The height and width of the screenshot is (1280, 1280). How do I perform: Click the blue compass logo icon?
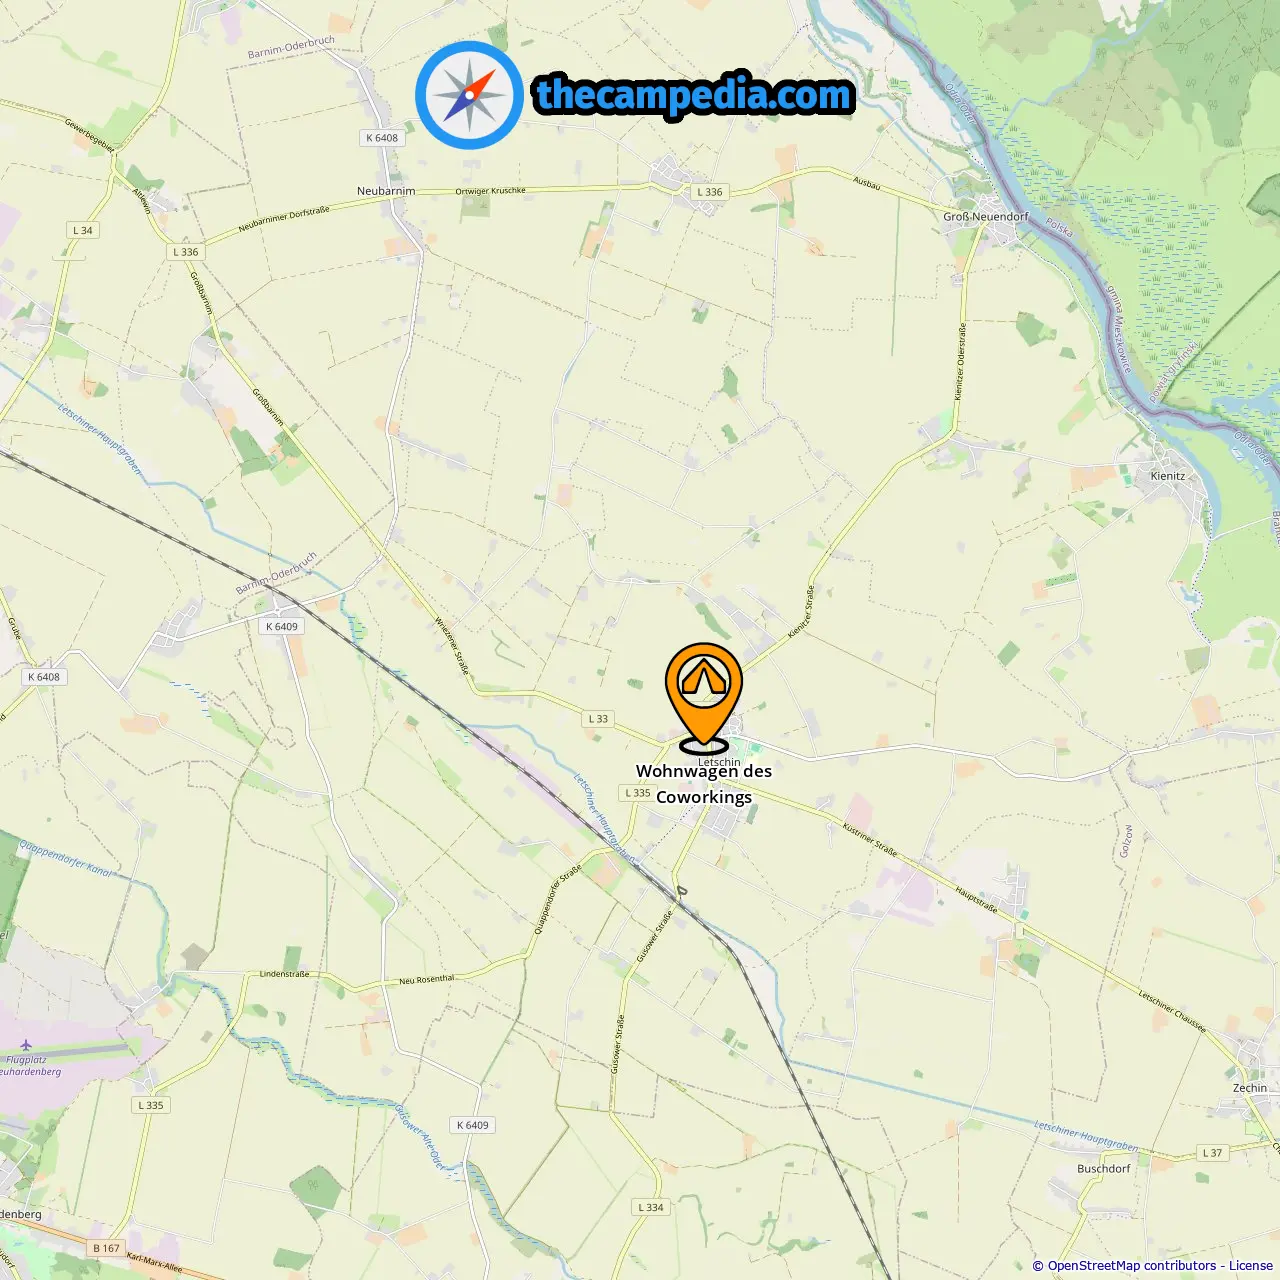469,95
